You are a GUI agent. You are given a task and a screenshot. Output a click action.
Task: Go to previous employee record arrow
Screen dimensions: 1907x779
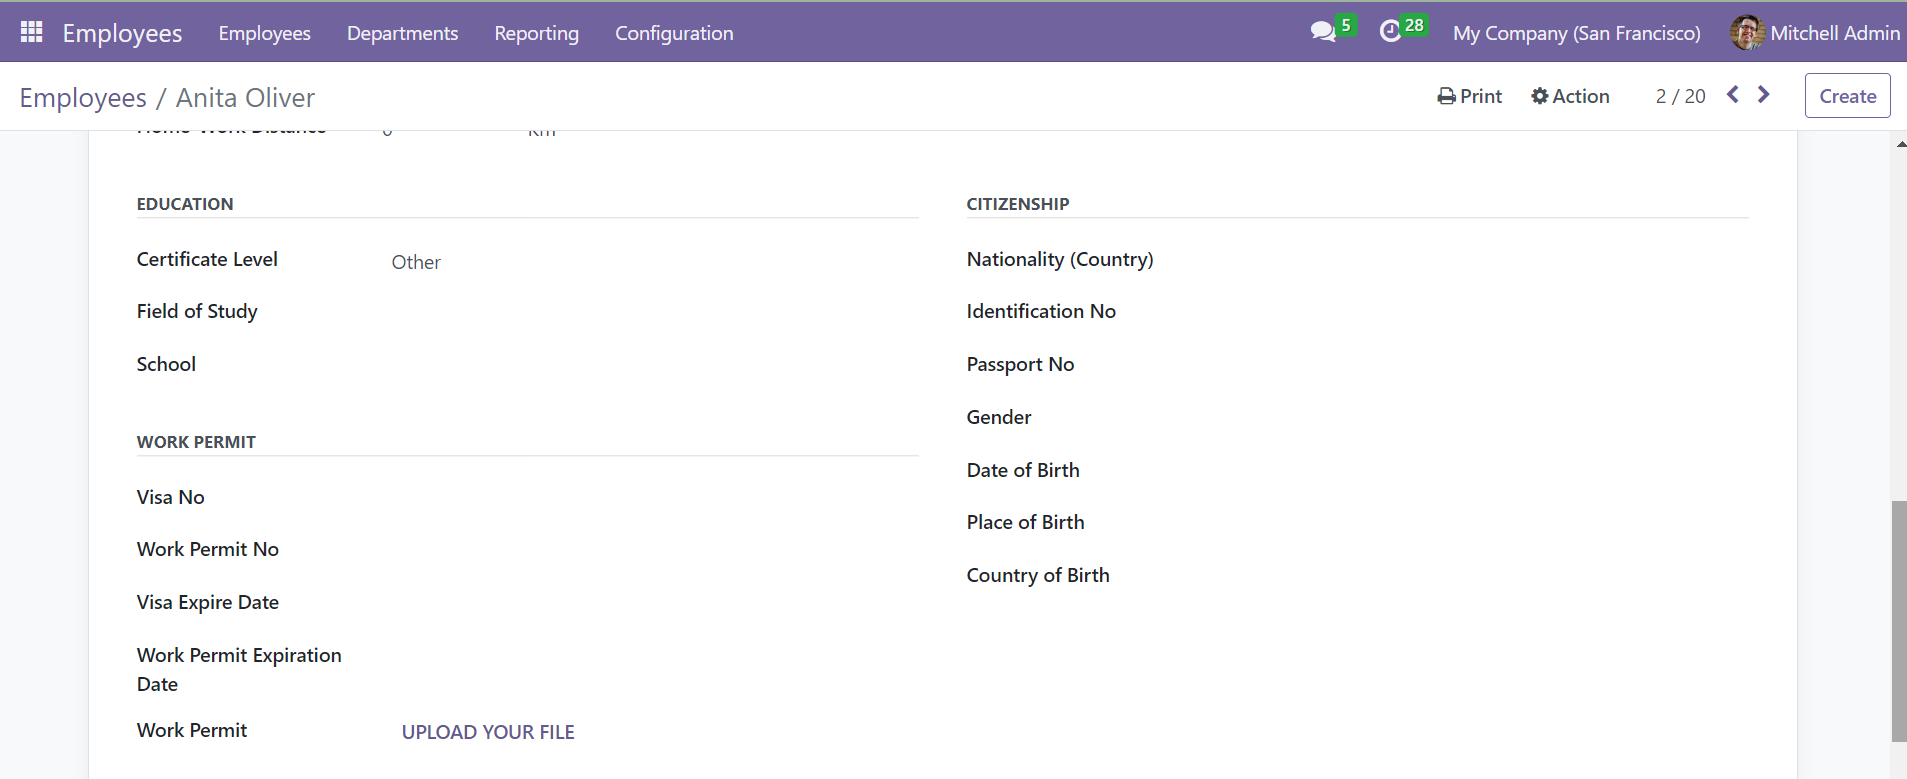1733,95
